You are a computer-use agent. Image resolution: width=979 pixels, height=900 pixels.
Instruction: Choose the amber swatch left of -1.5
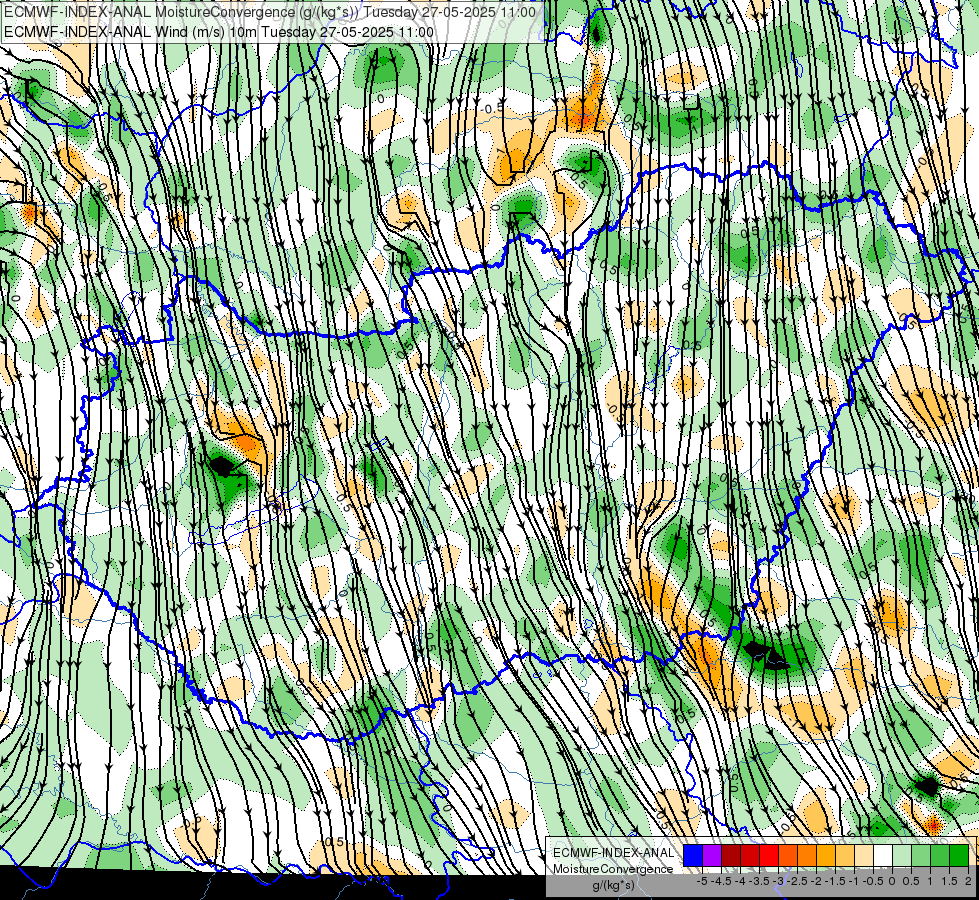pyautogui.click(x=826, y=855)
